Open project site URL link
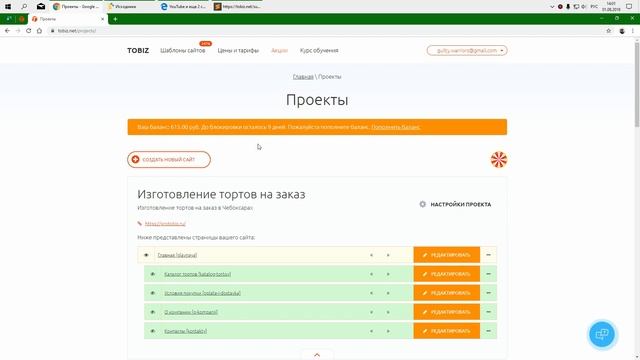 165,224
